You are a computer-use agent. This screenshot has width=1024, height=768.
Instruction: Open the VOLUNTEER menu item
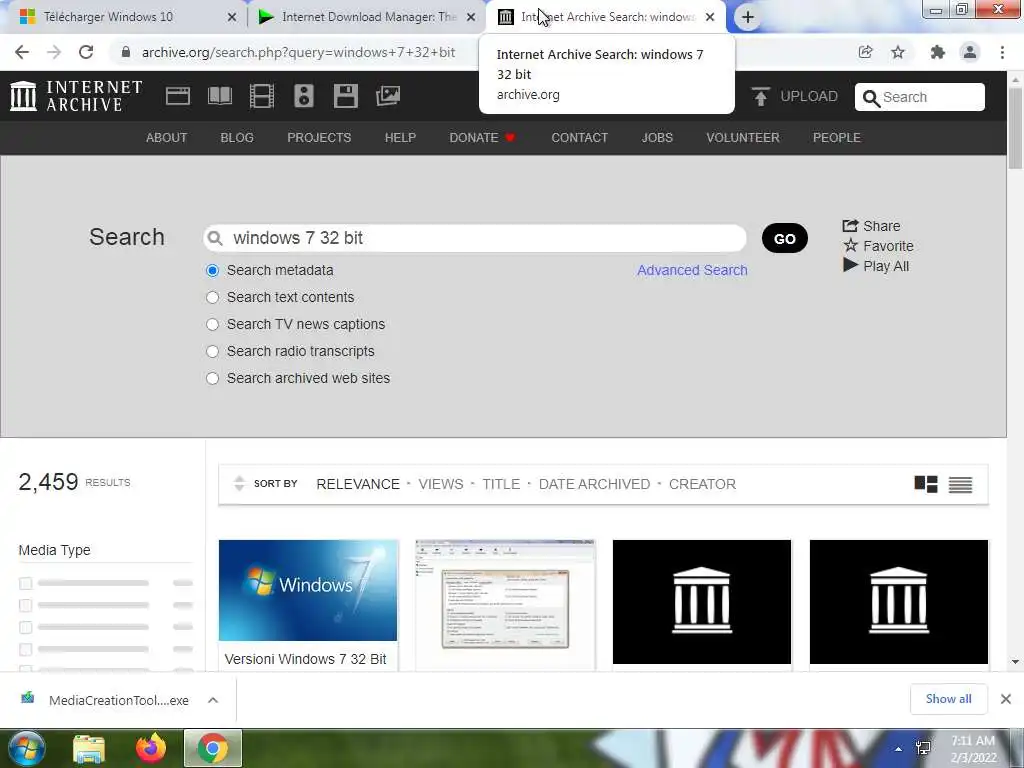coord(743,138)
